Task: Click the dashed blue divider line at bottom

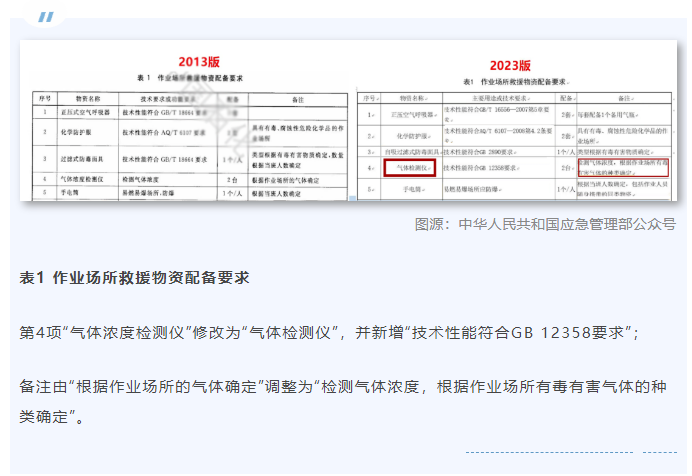Action: point(570,452)
